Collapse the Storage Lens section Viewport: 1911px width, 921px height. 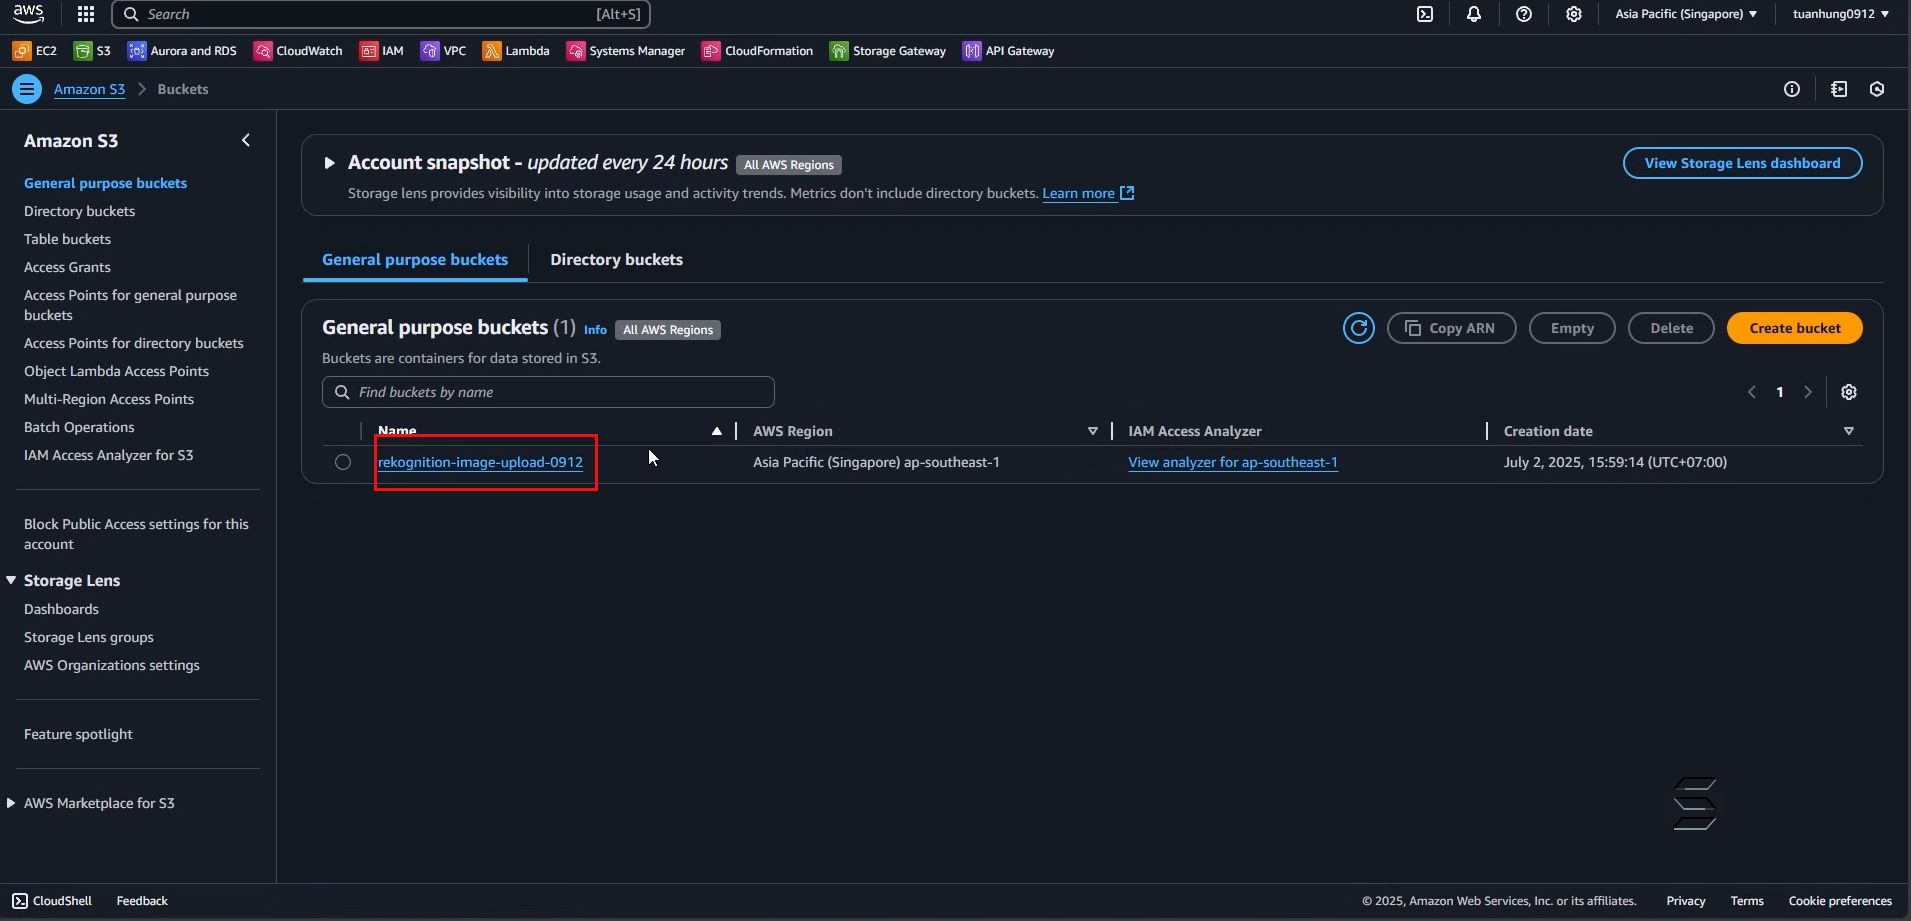tap(11, 580)
